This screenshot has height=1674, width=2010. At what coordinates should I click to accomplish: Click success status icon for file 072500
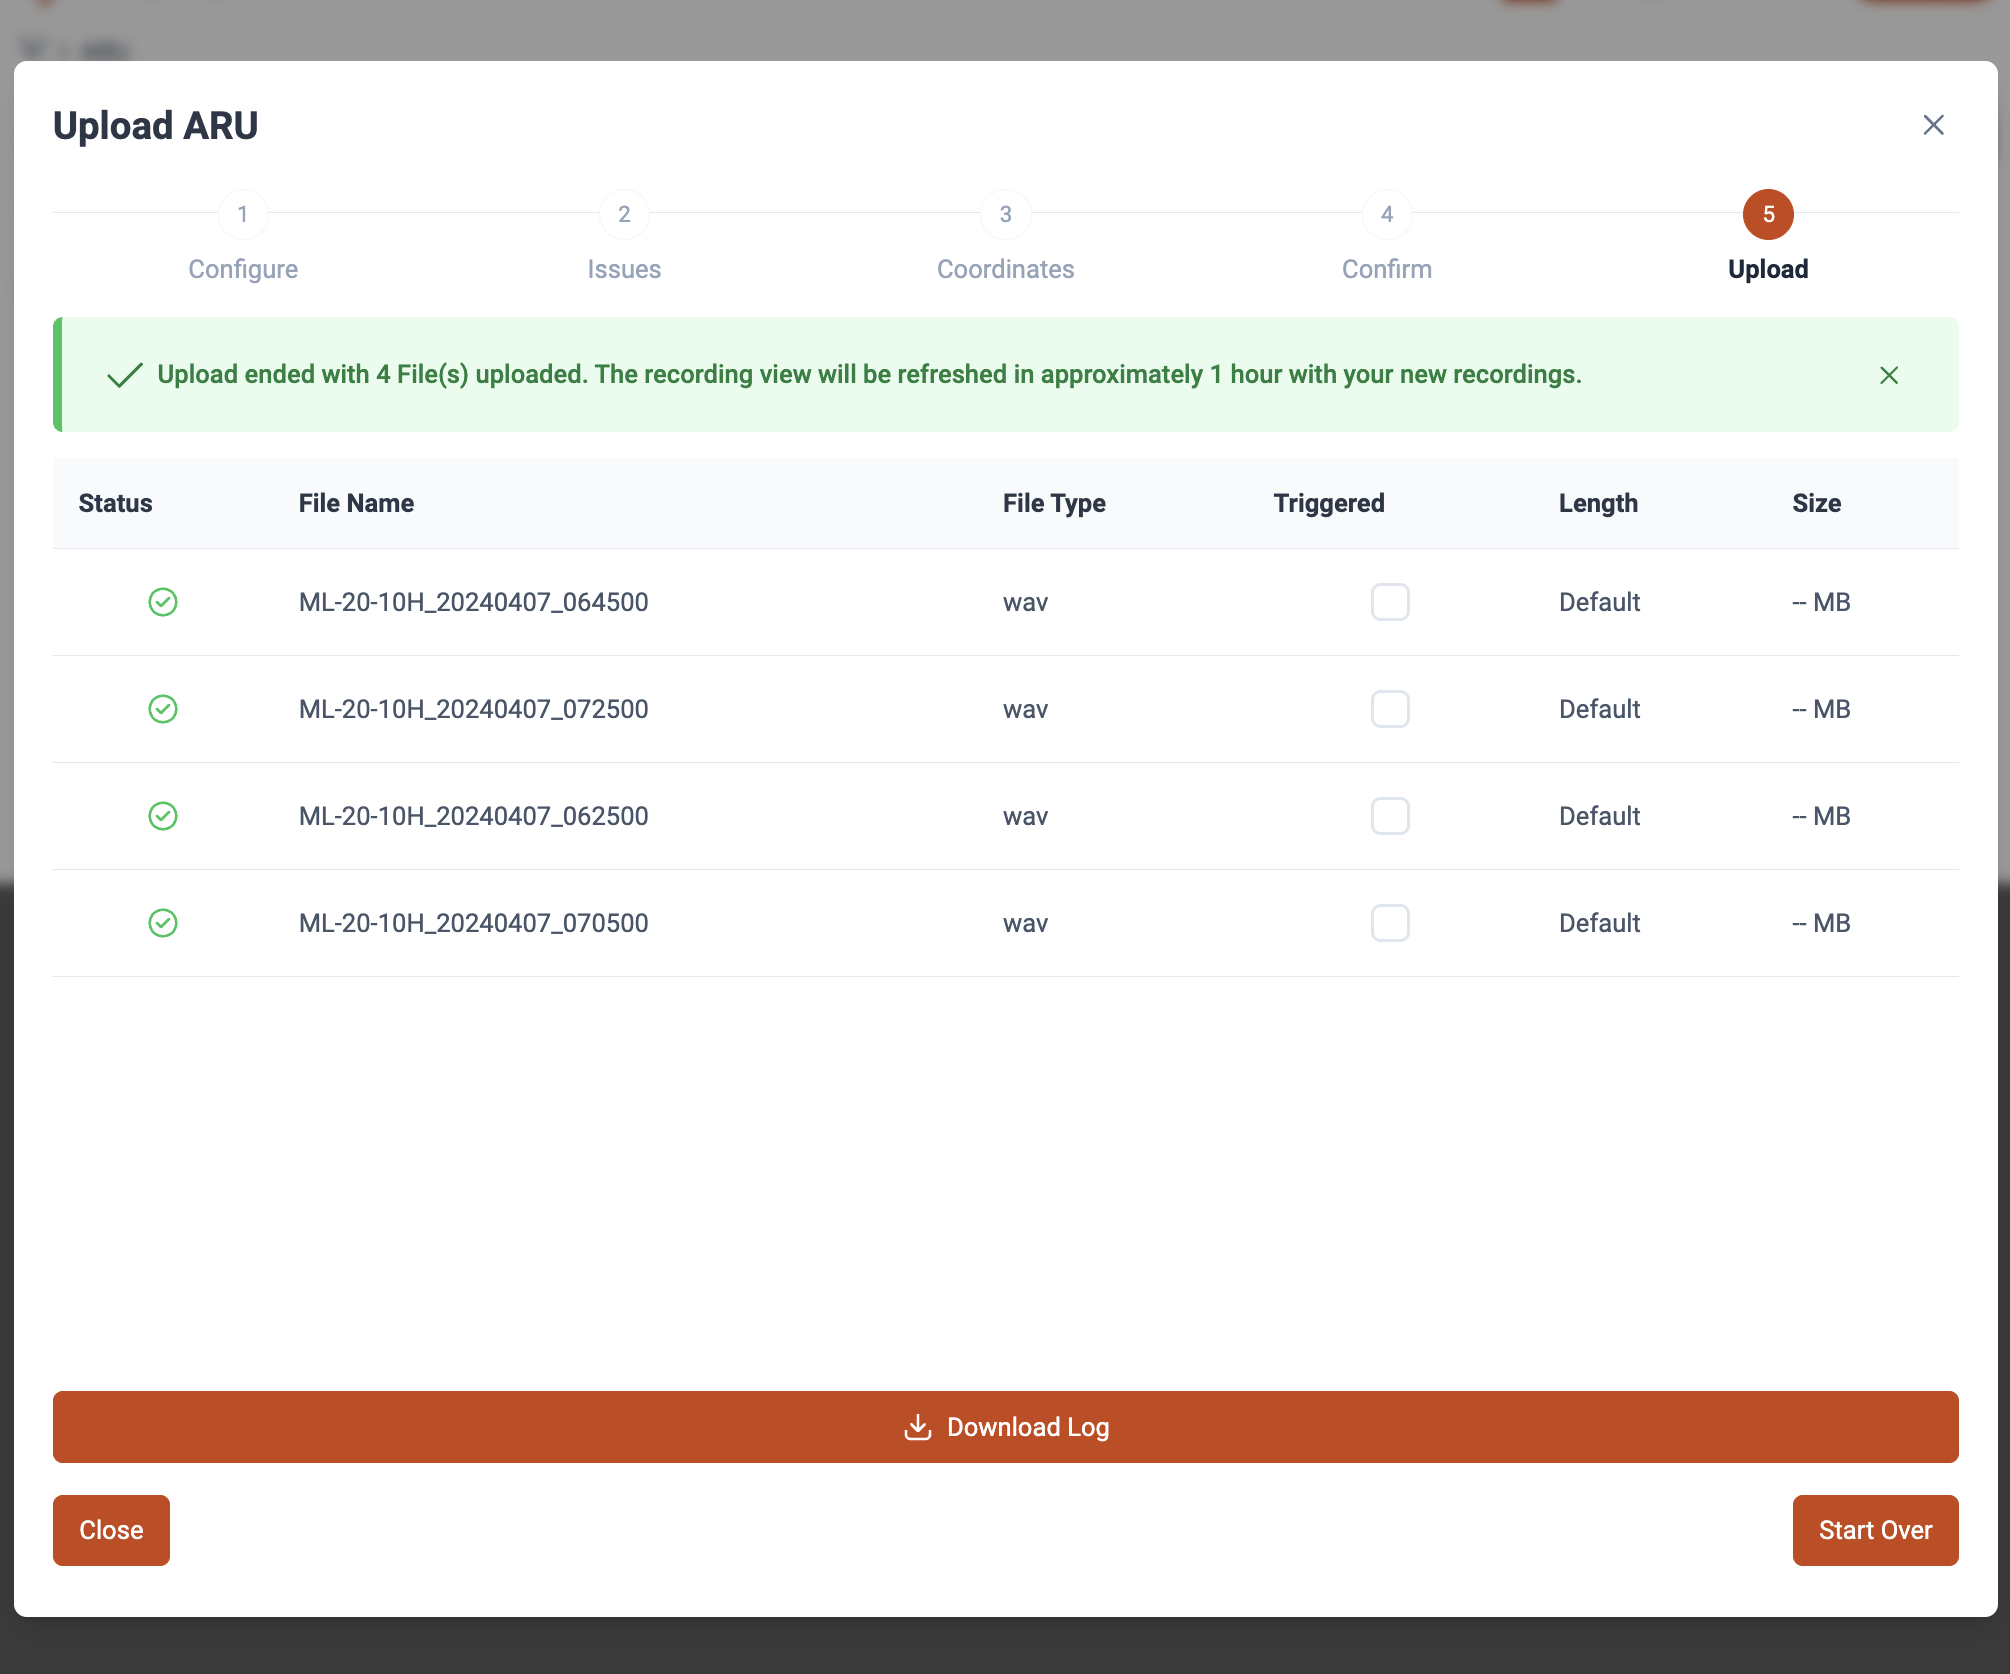click(163, 709)
